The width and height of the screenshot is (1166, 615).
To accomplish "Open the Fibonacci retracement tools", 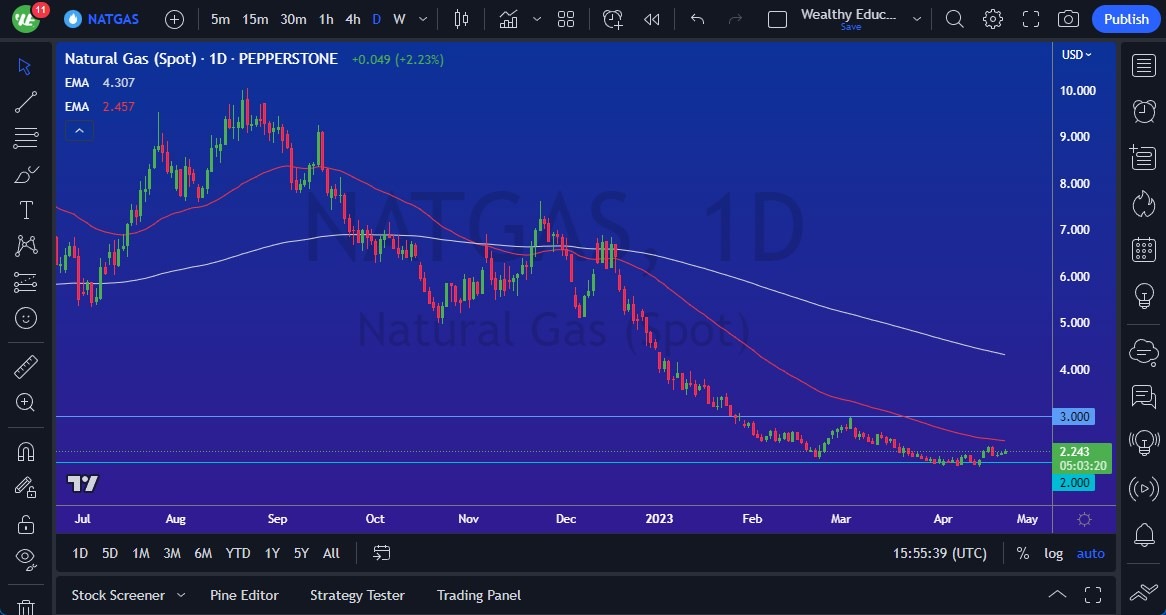I will coord(26,138).
